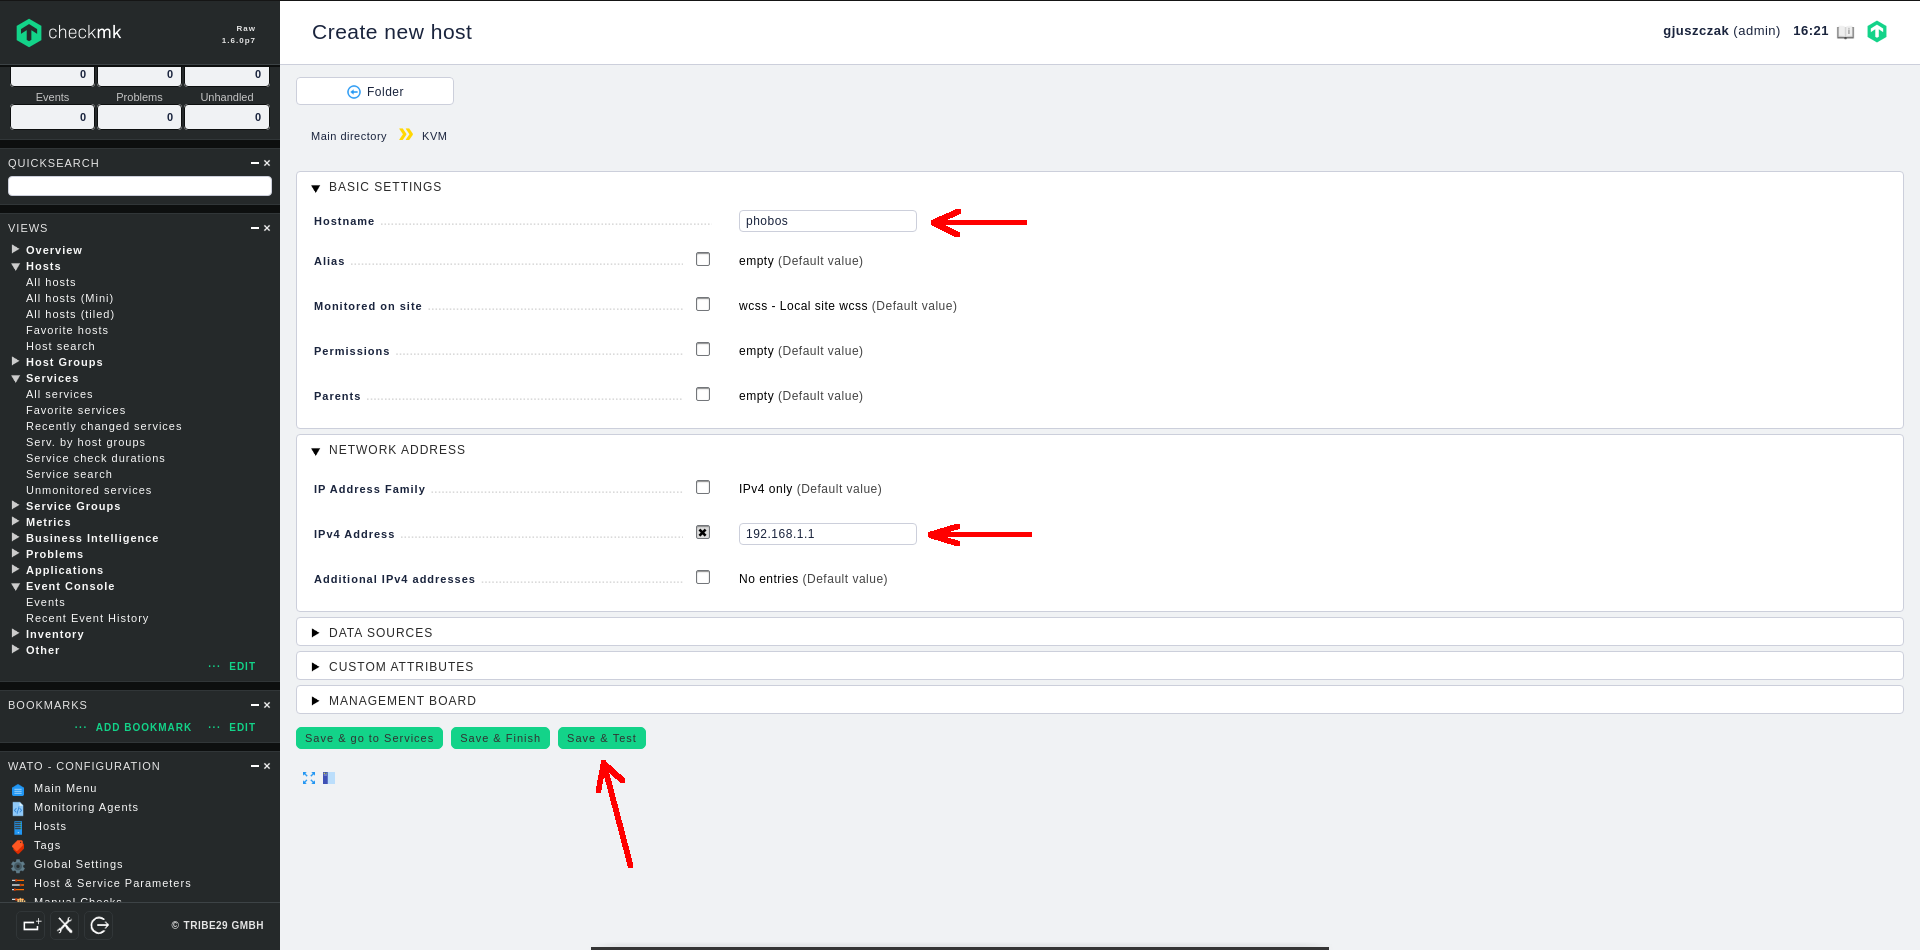Tick the Parents checkbox
Image resolution: width=1920 pixels, height=950 pixels.
point(703,395)
